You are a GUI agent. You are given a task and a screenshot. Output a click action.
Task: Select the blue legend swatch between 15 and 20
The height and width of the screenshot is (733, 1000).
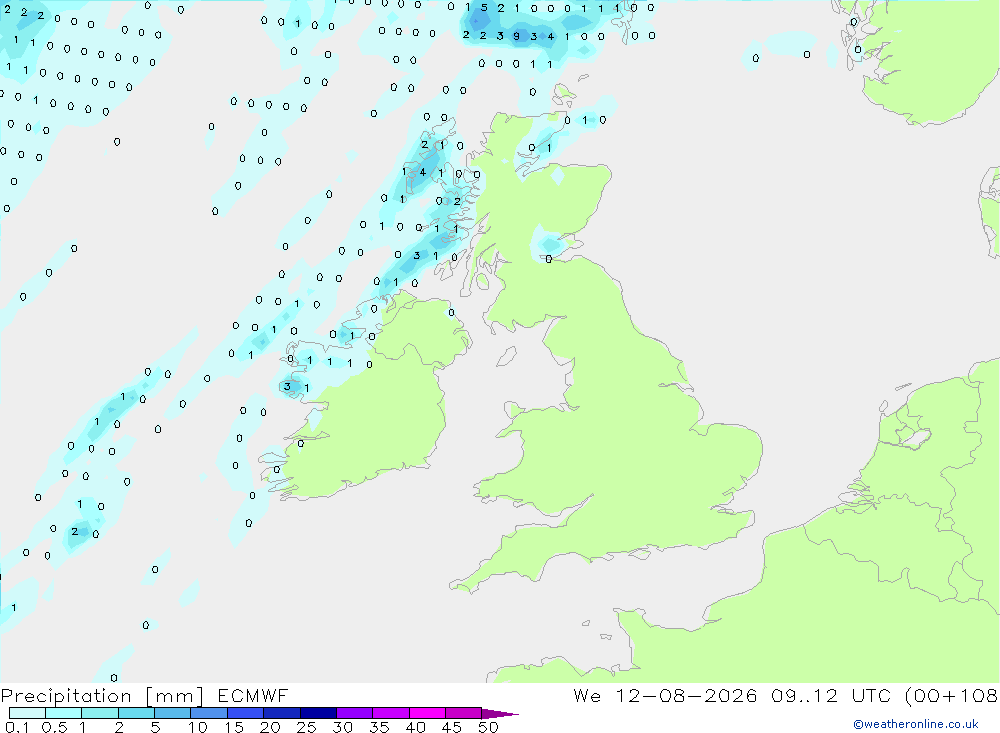245,713
